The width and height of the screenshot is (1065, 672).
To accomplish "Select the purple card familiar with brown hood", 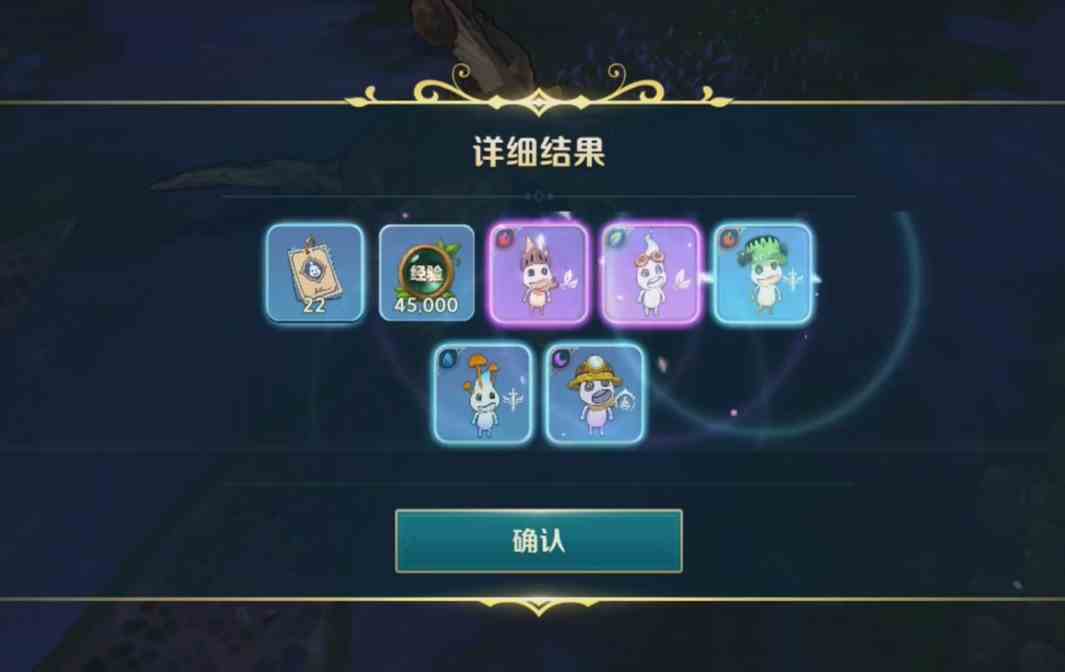I will [x=539, y=273].
